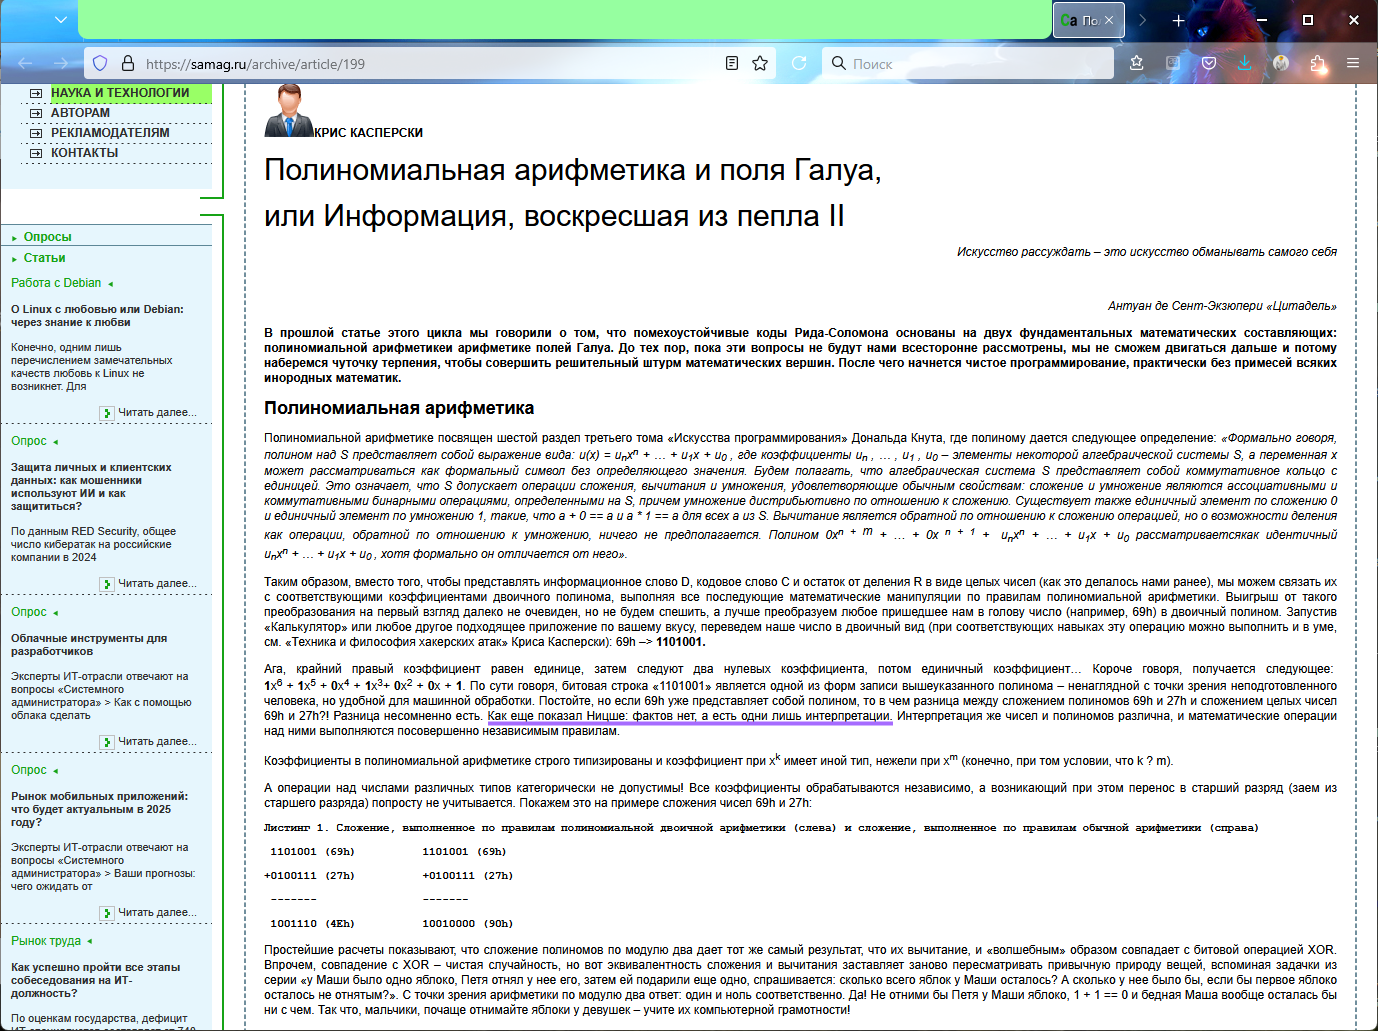The image size is (1378, 1031).
Task: Open the extensions puzzle icon
Action: [1317, 63]
